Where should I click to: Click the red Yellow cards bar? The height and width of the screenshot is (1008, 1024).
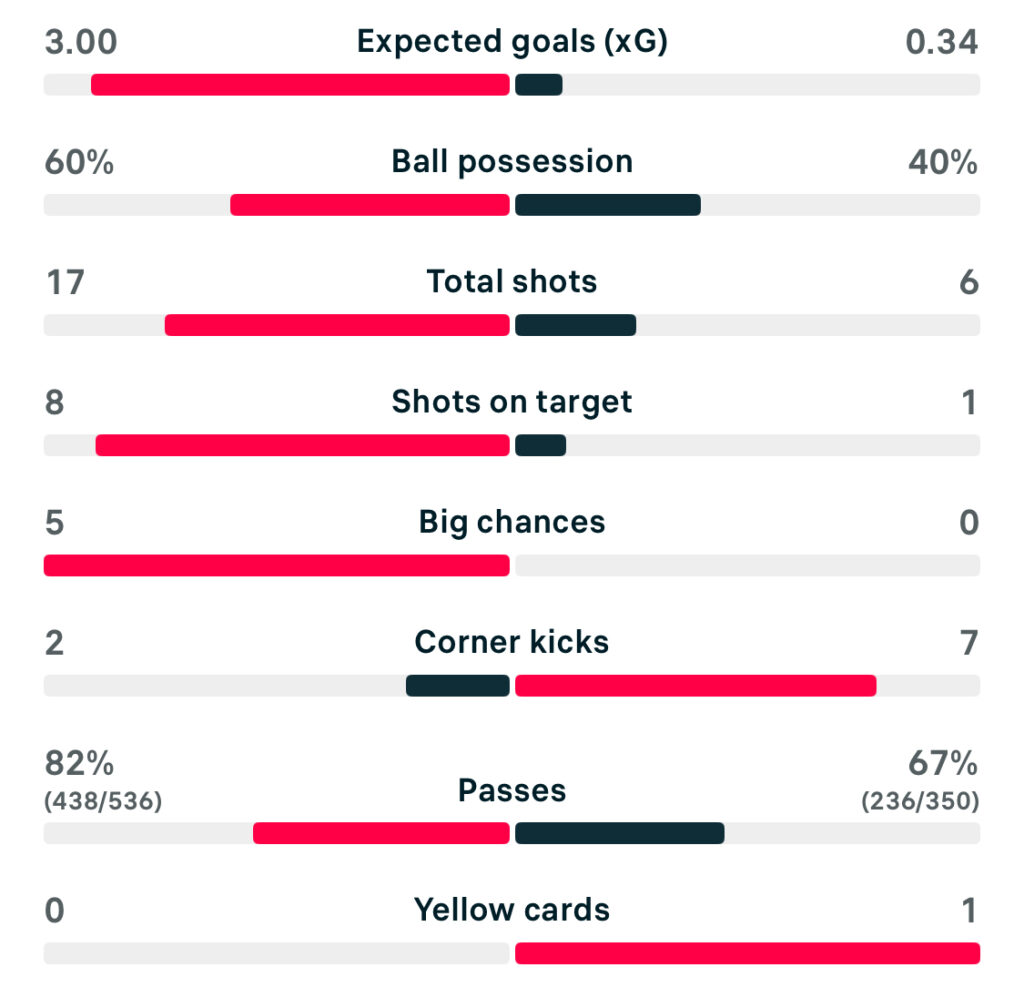pyautogui.click(x=747, y=953)
